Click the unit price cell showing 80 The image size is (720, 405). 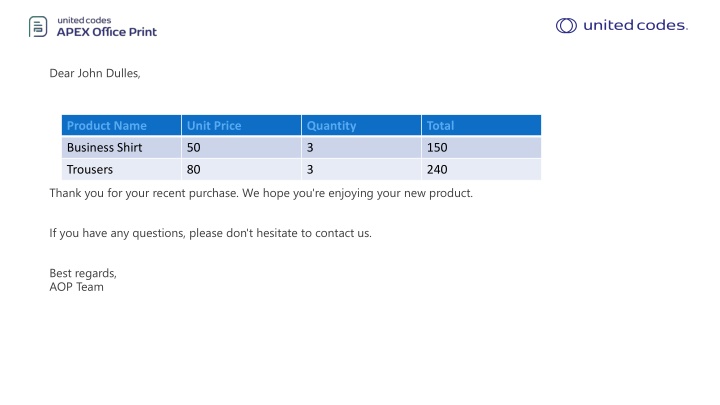point(242,169)
